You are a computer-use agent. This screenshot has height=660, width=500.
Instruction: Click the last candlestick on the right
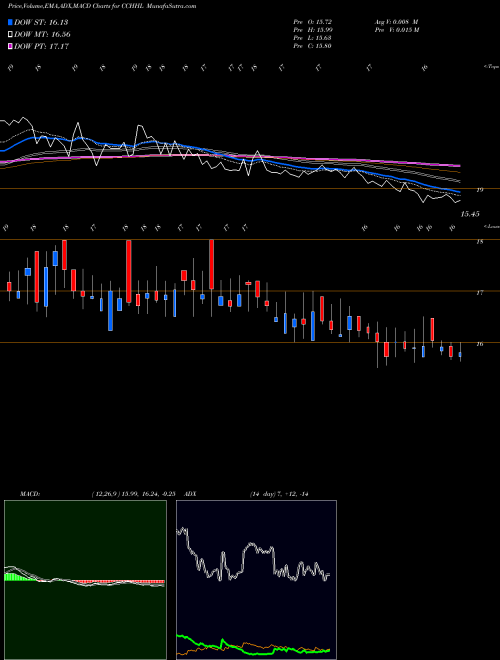coord(460,354)
